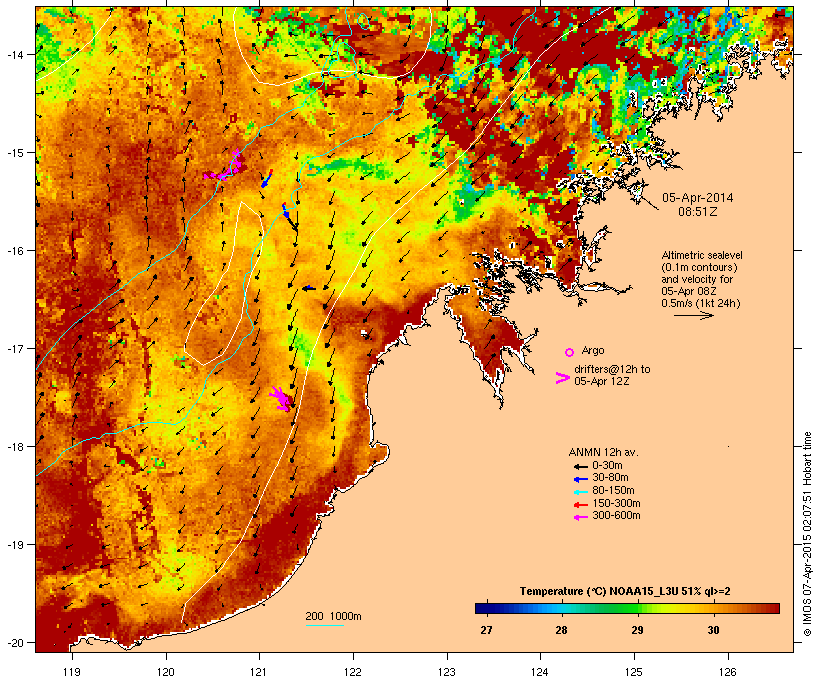Click longitude axis label 125

pyautogui.click(x=634, y=672)
